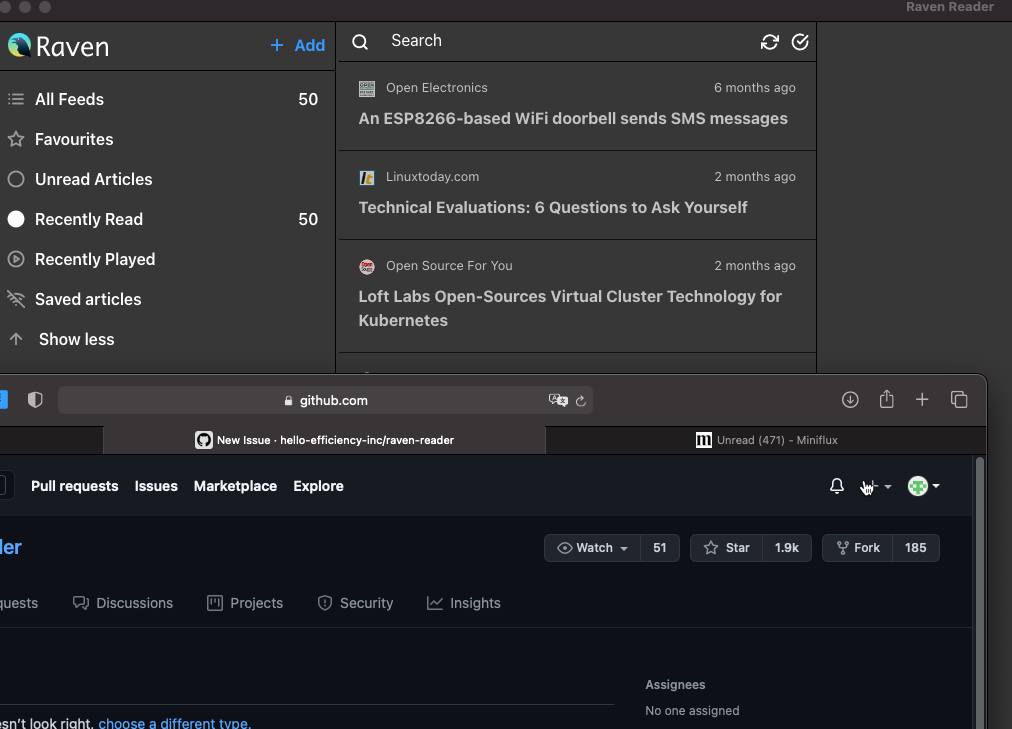
Task: Click the Favourites star icon
Action: tap(16, 139)
